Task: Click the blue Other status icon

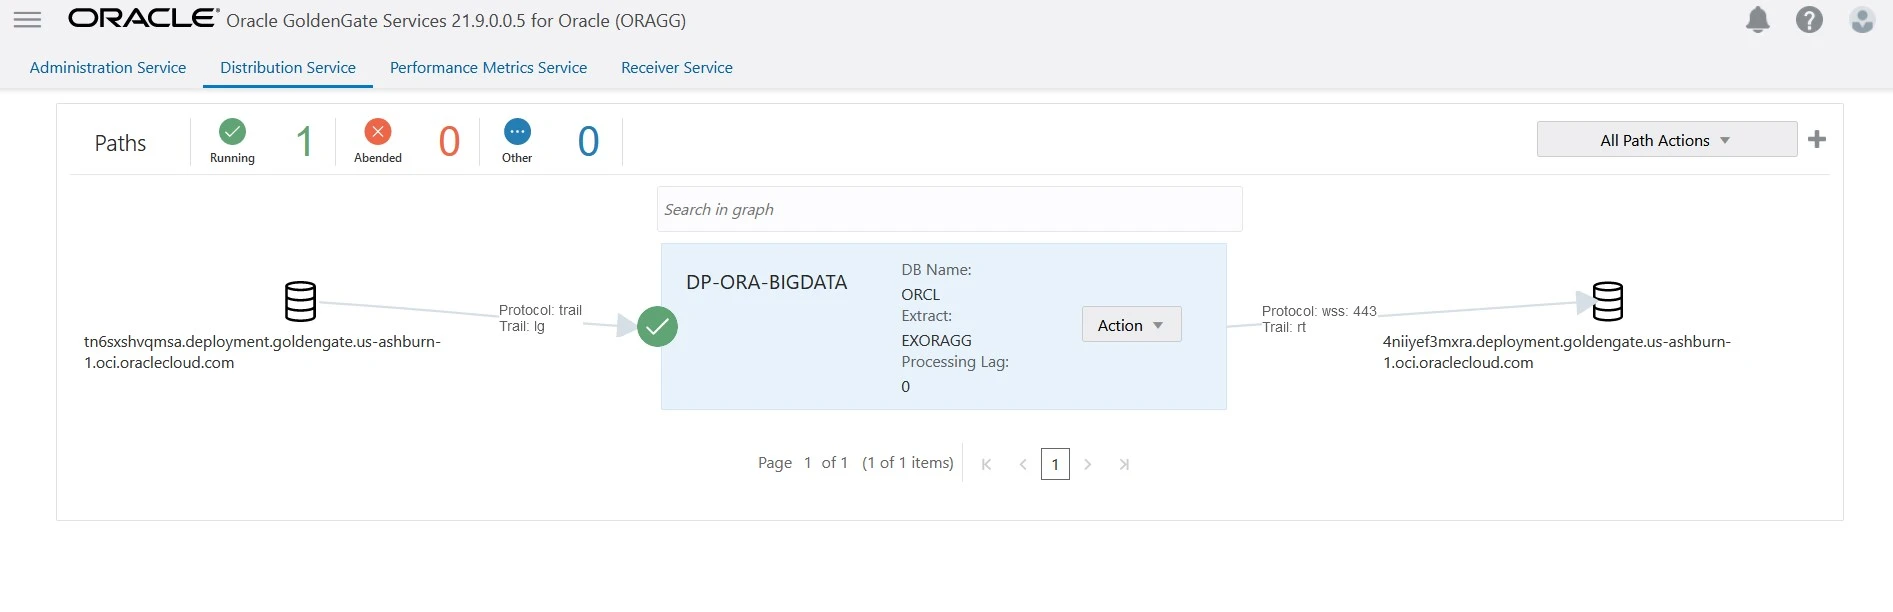Action: point(517,132)
